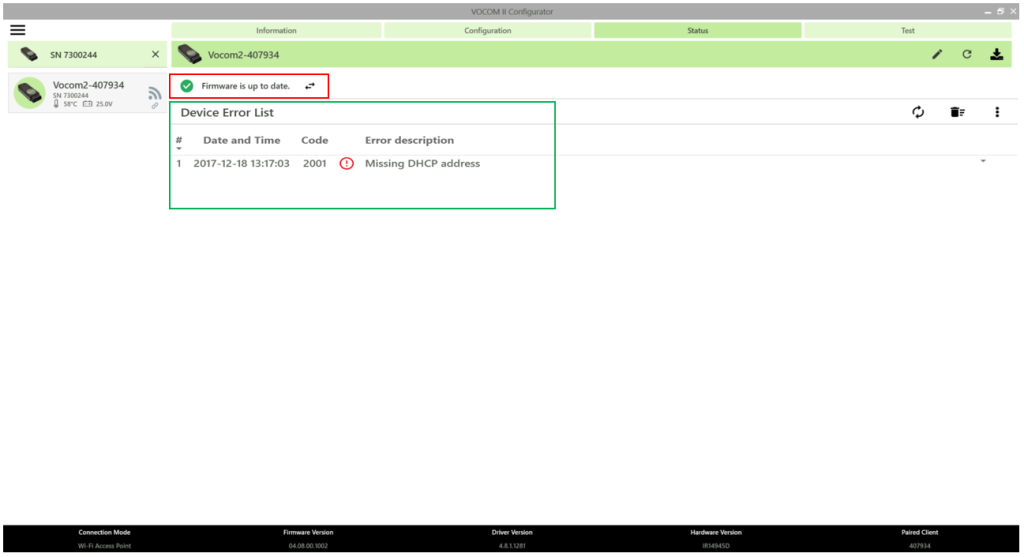This screenshot has width=1024, height=557.
Task: Select the error row dated 2017-12-18 13:17:03
Action: (x=594, y=163)
